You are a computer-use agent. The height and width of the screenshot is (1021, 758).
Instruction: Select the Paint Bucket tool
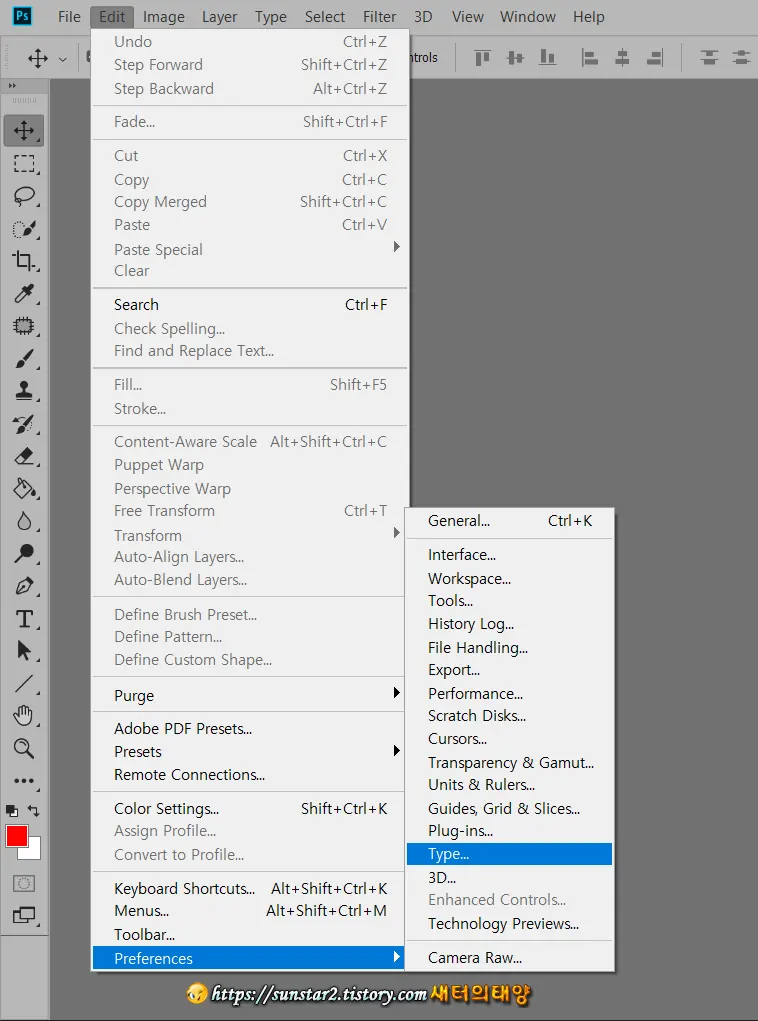pos(24,488)
